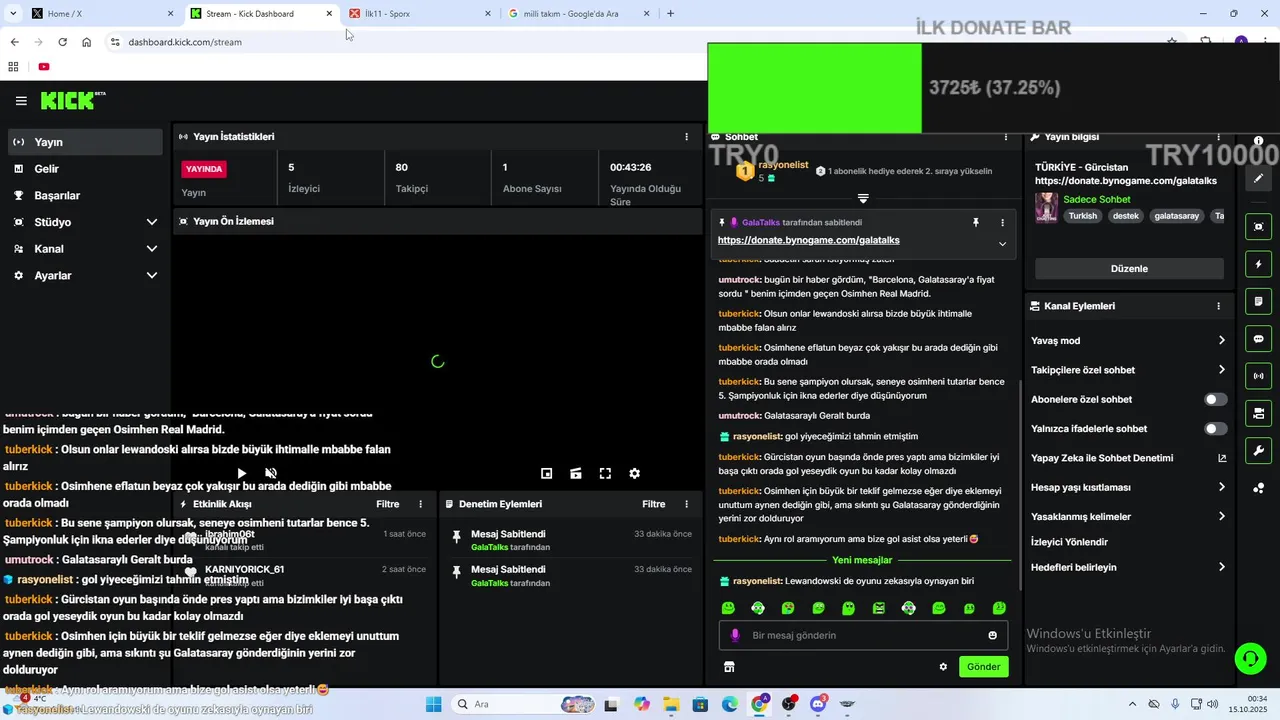Open the shop icon below message box
The width and height of the screenshot is (1280, 720).
click(x=729, y=666)
